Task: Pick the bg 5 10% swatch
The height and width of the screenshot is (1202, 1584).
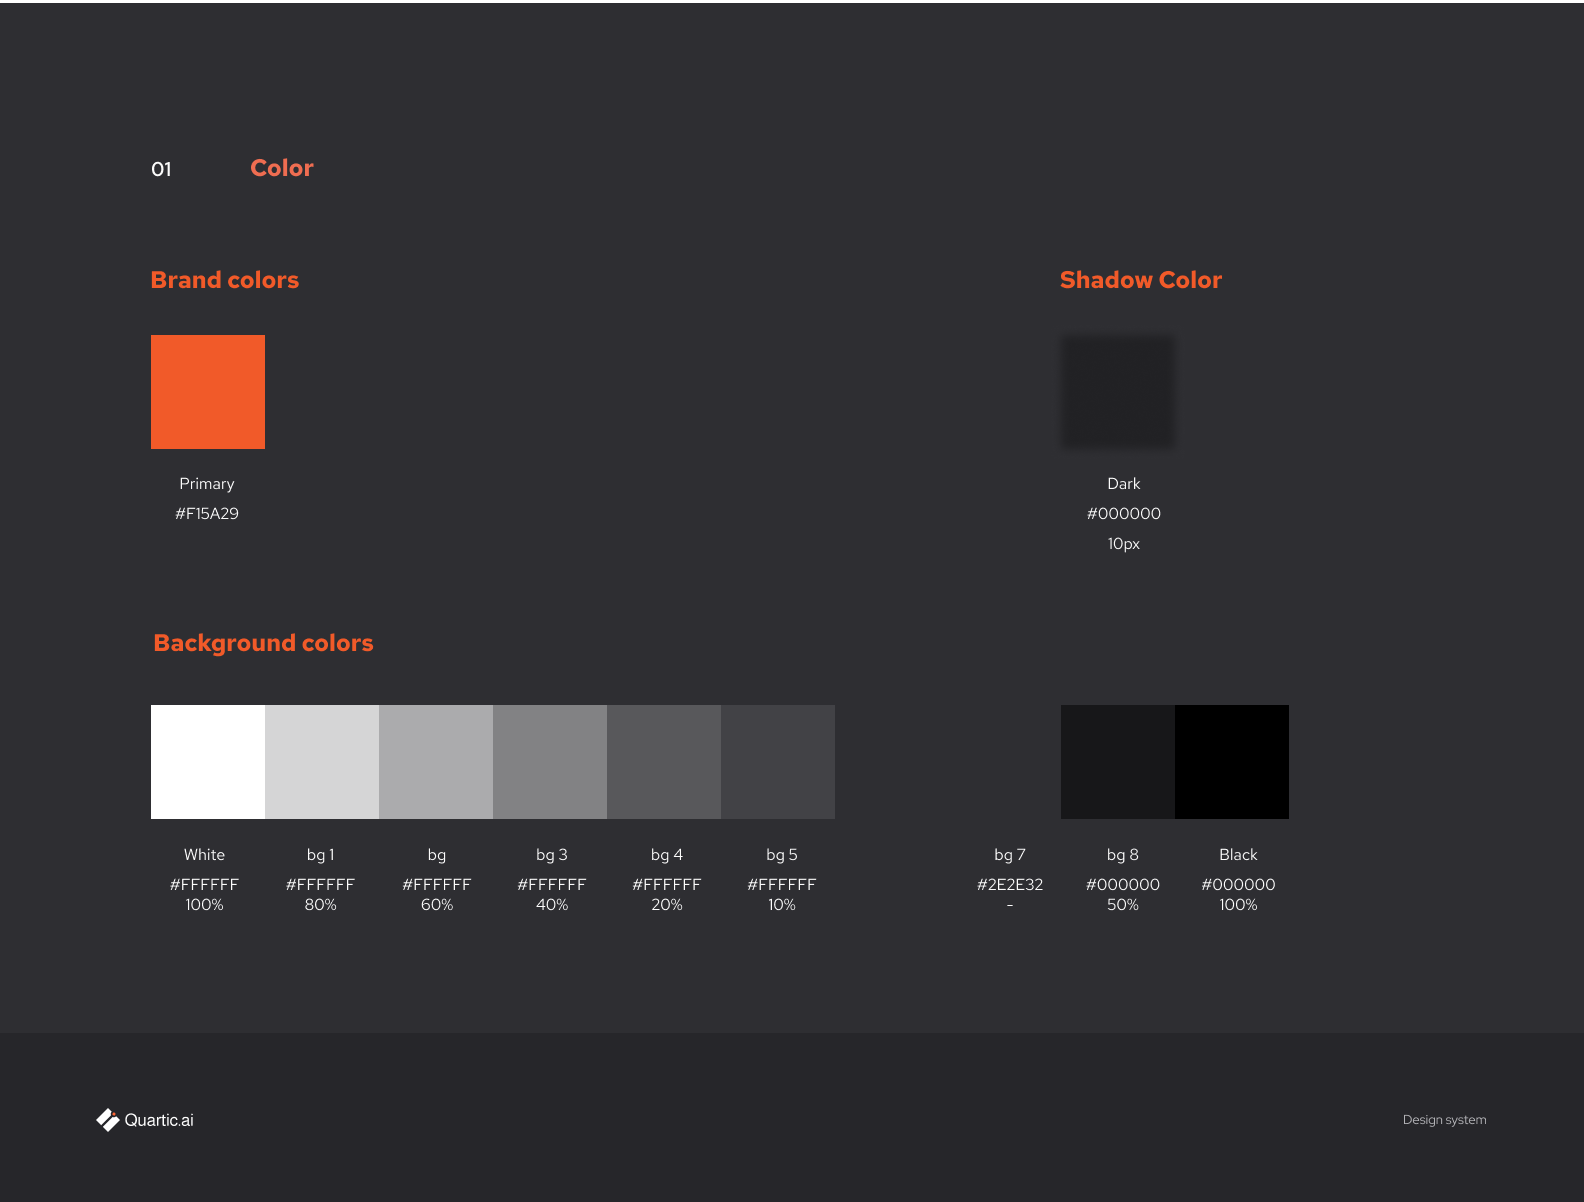Action: point(778,762)
